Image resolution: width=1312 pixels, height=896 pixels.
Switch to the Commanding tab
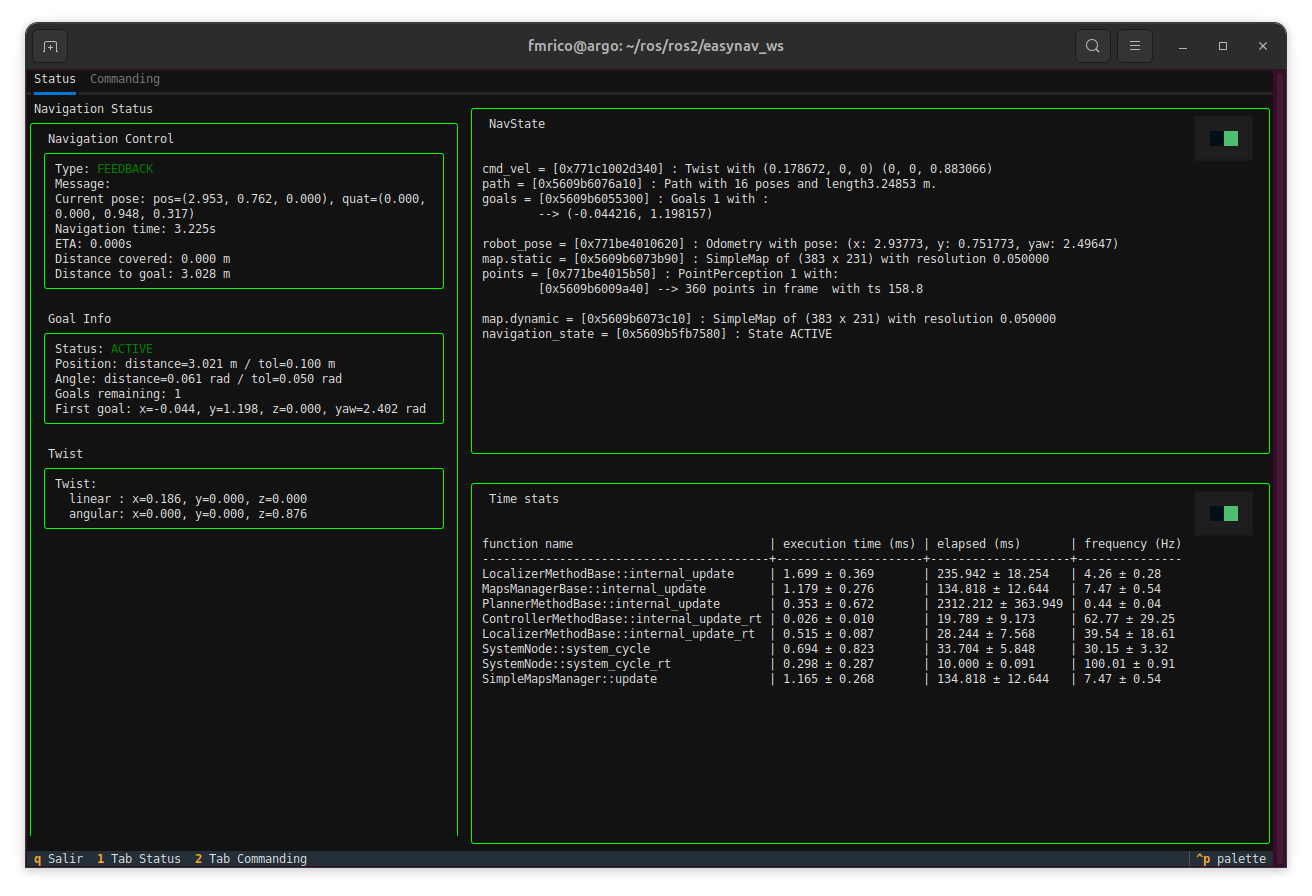point(125,79)
